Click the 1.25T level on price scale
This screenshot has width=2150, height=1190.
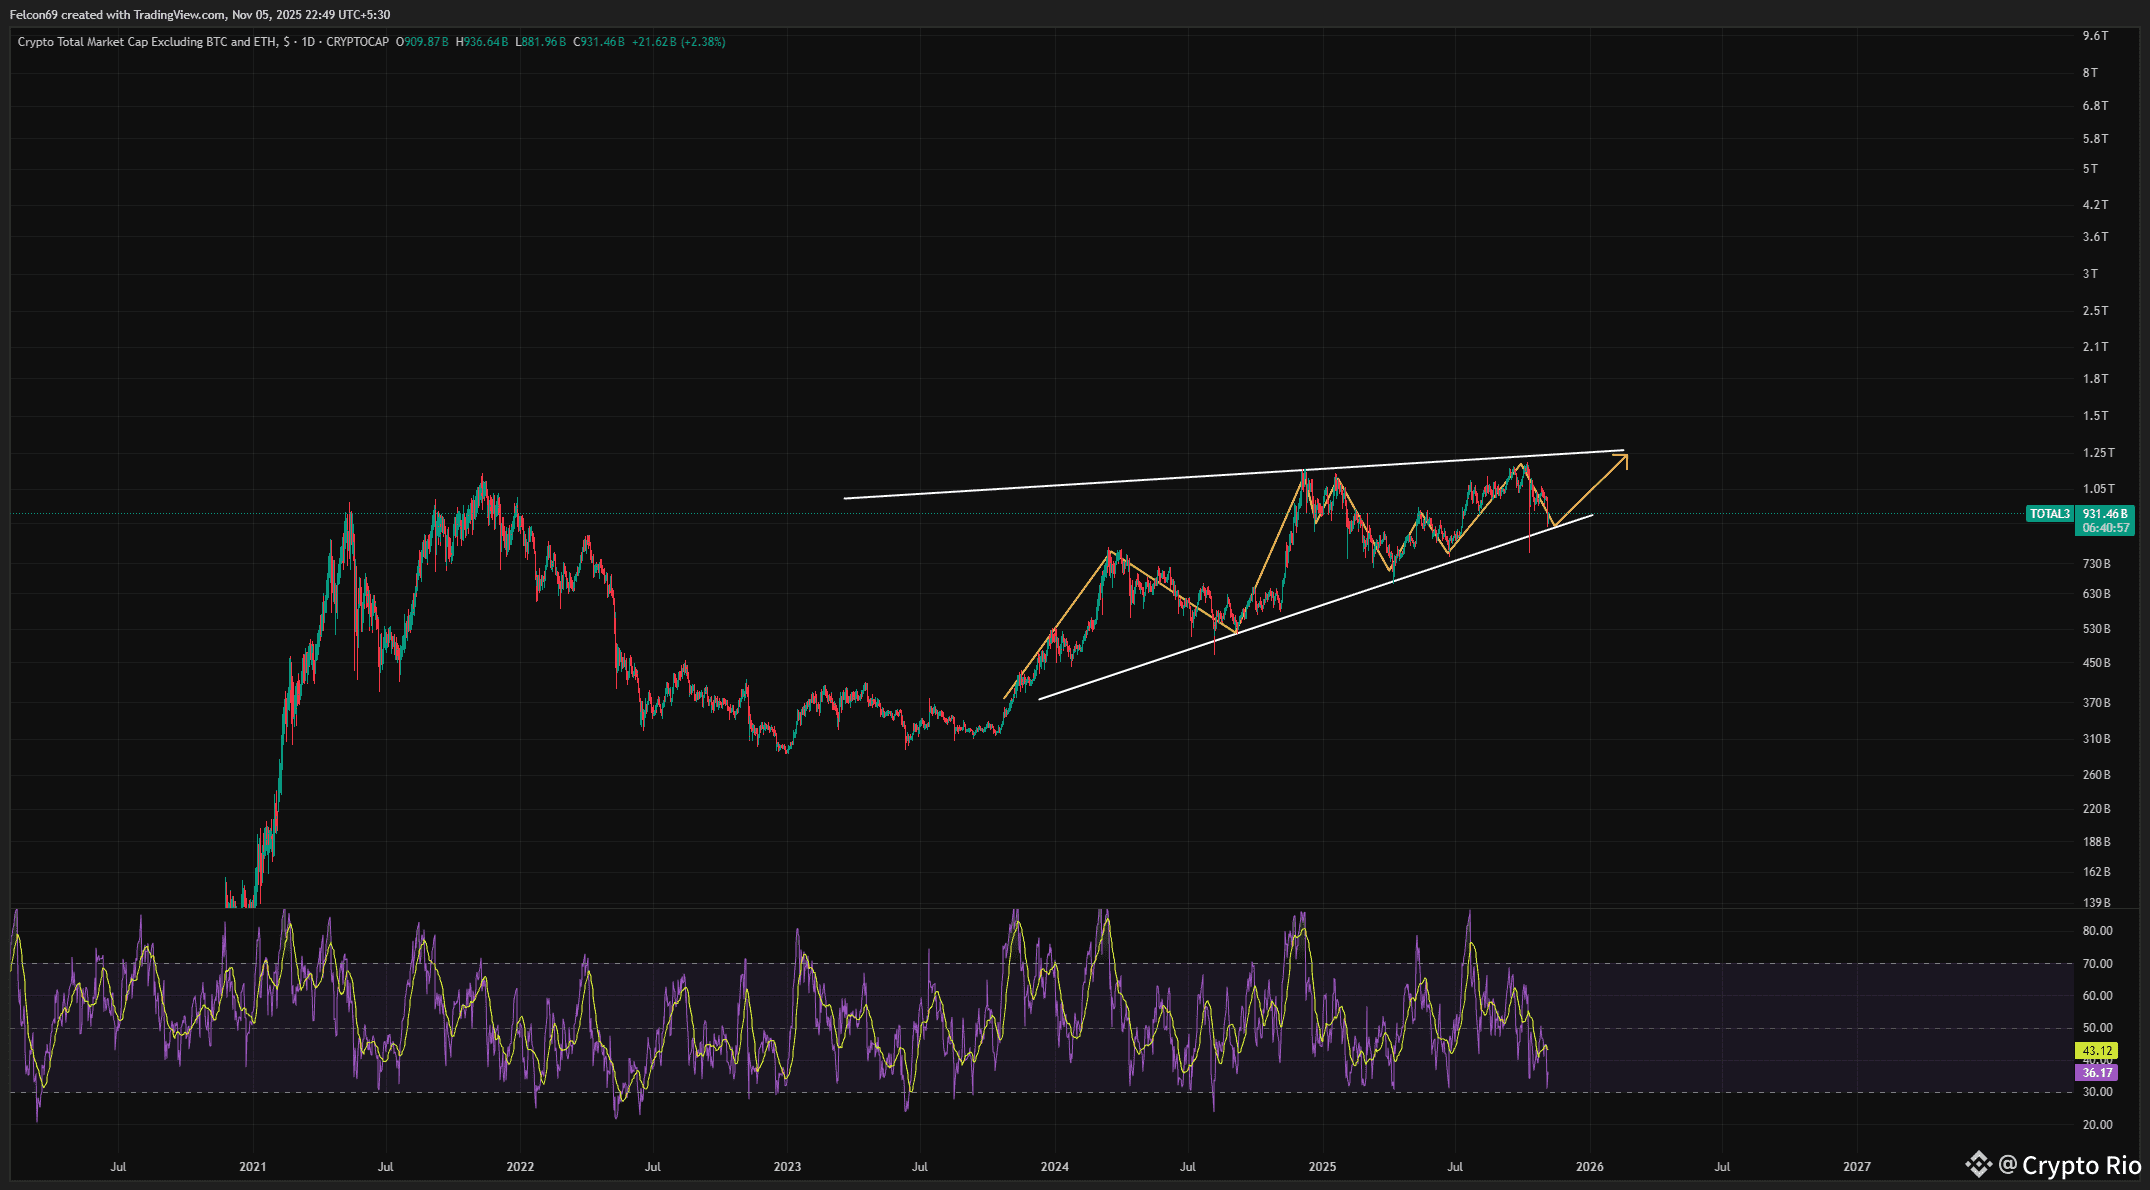tap(2098, 453)
